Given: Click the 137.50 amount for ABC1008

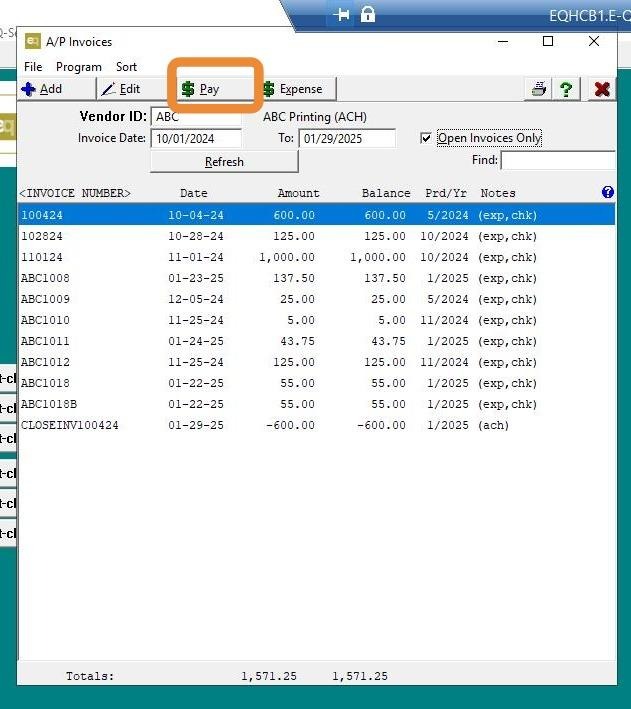Looking at the screenshot, I should pyautogui.click(x=294, y=278).
